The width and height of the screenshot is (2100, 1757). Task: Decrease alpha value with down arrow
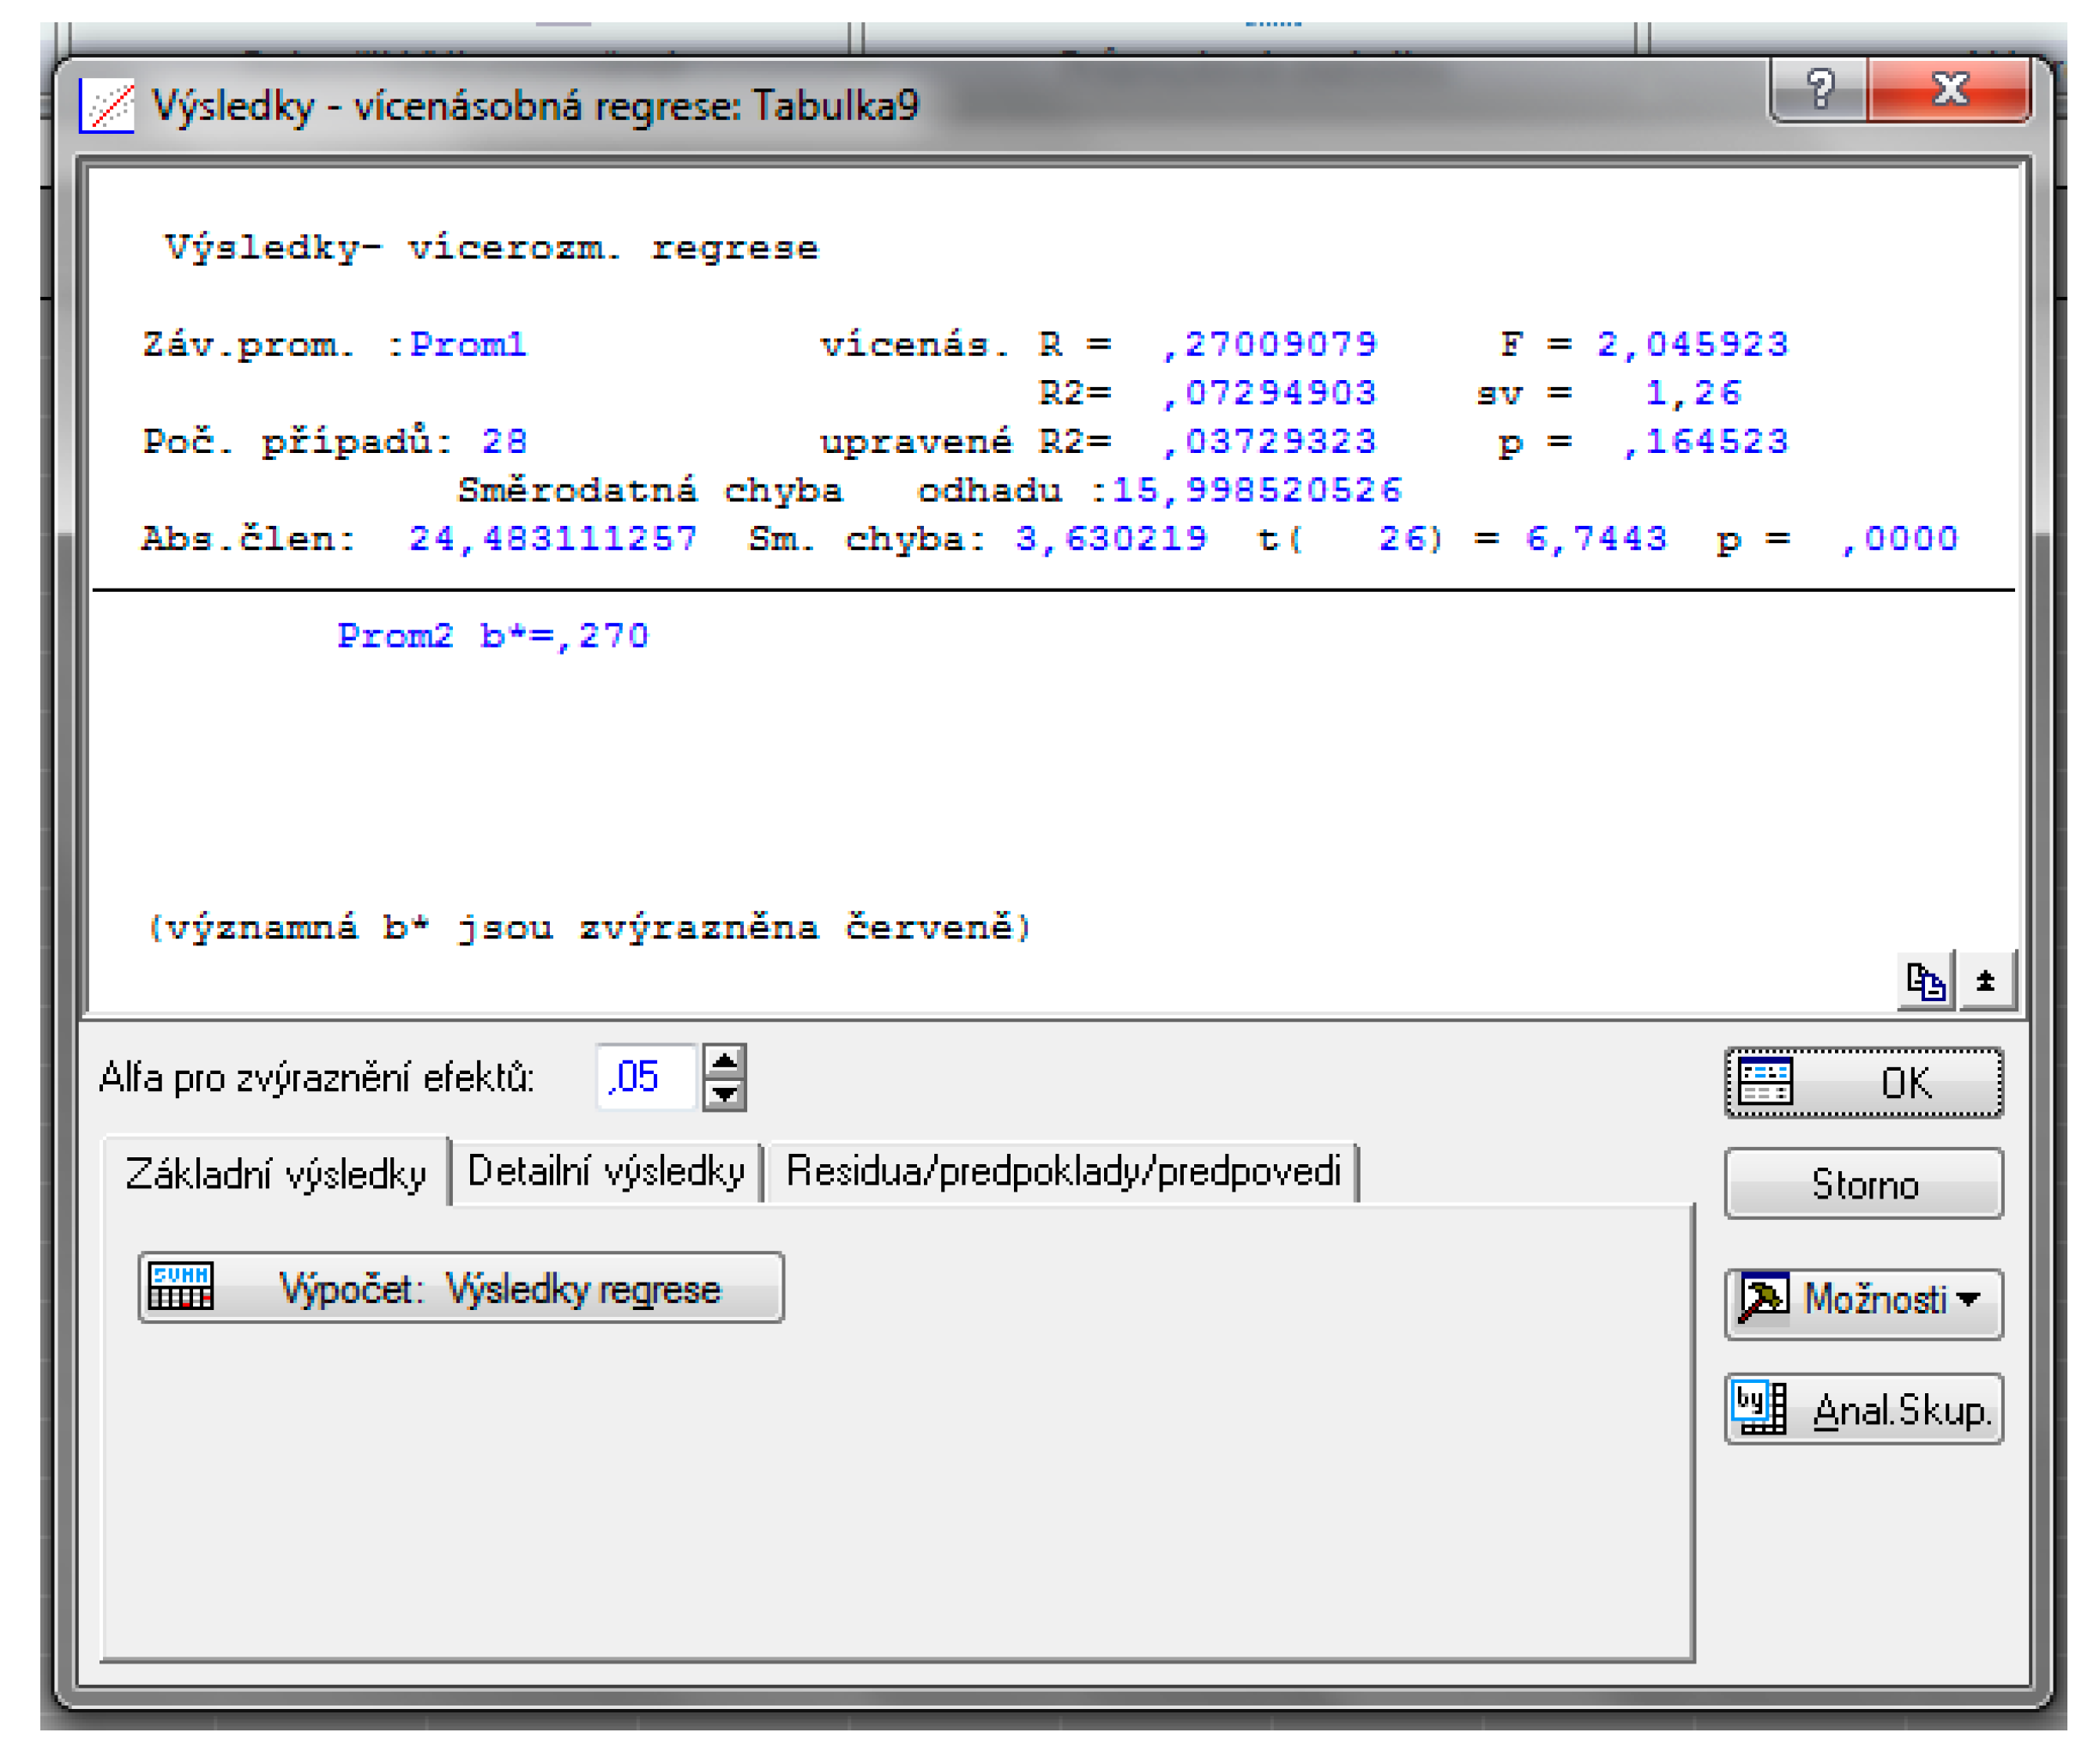point(724,1095)
